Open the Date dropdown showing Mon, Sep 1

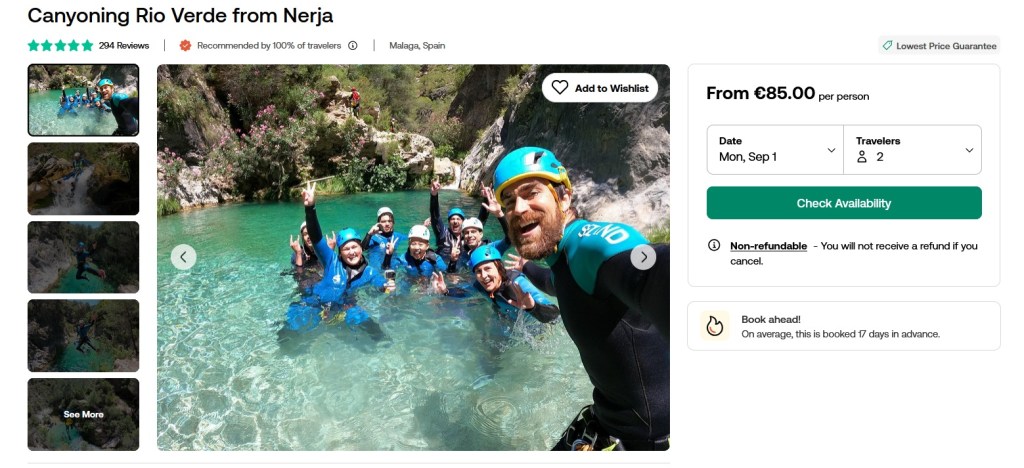tap(775, 149)
